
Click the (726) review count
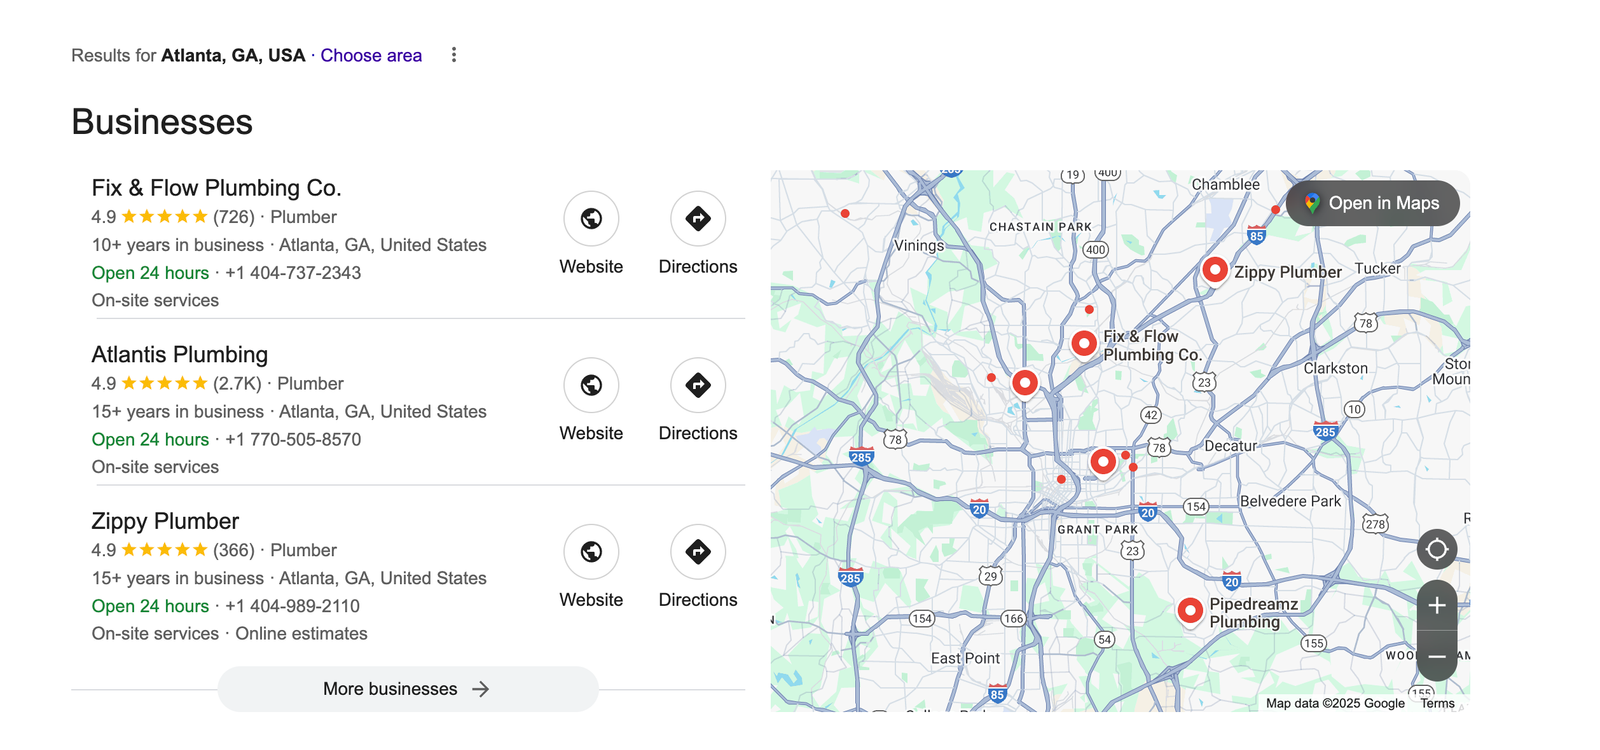pos(234,217)
